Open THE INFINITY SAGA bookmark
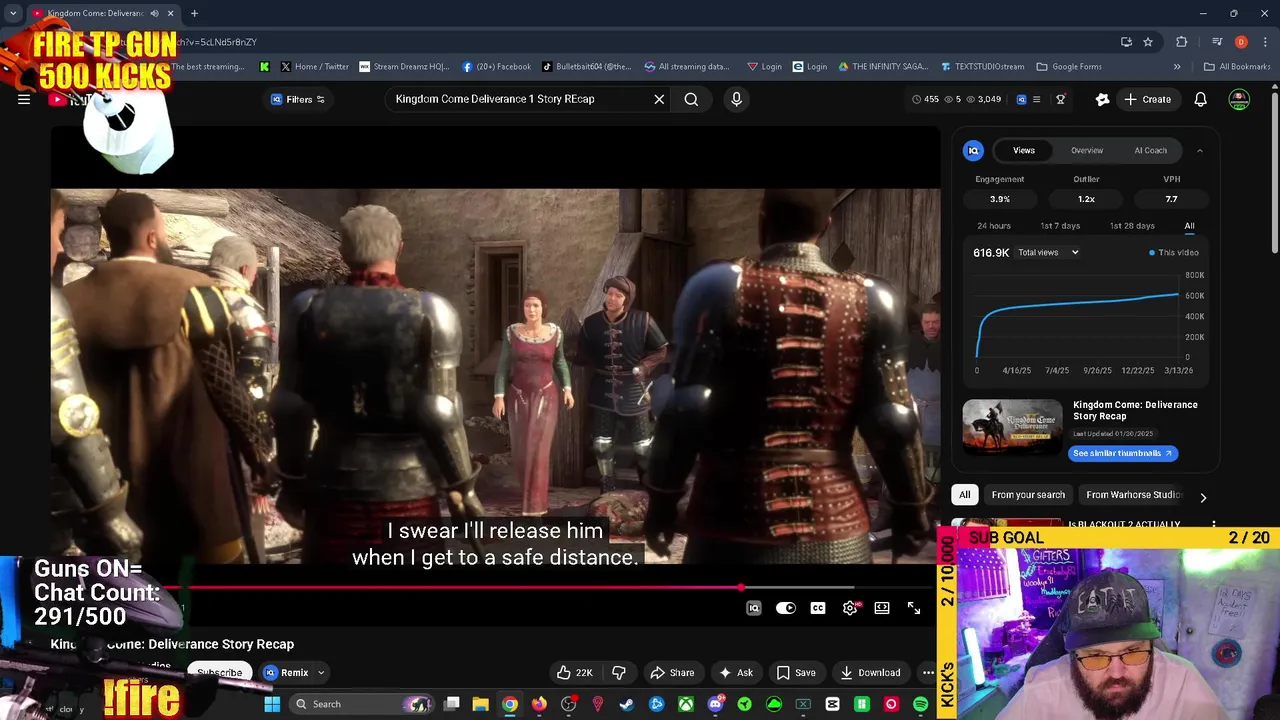Viewport: 1280px width, 720px height. pos(881,67)
